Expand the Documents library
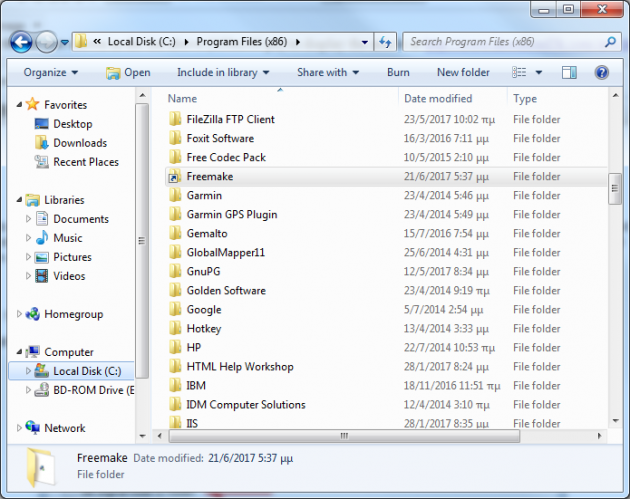 [x=28, y=219]
